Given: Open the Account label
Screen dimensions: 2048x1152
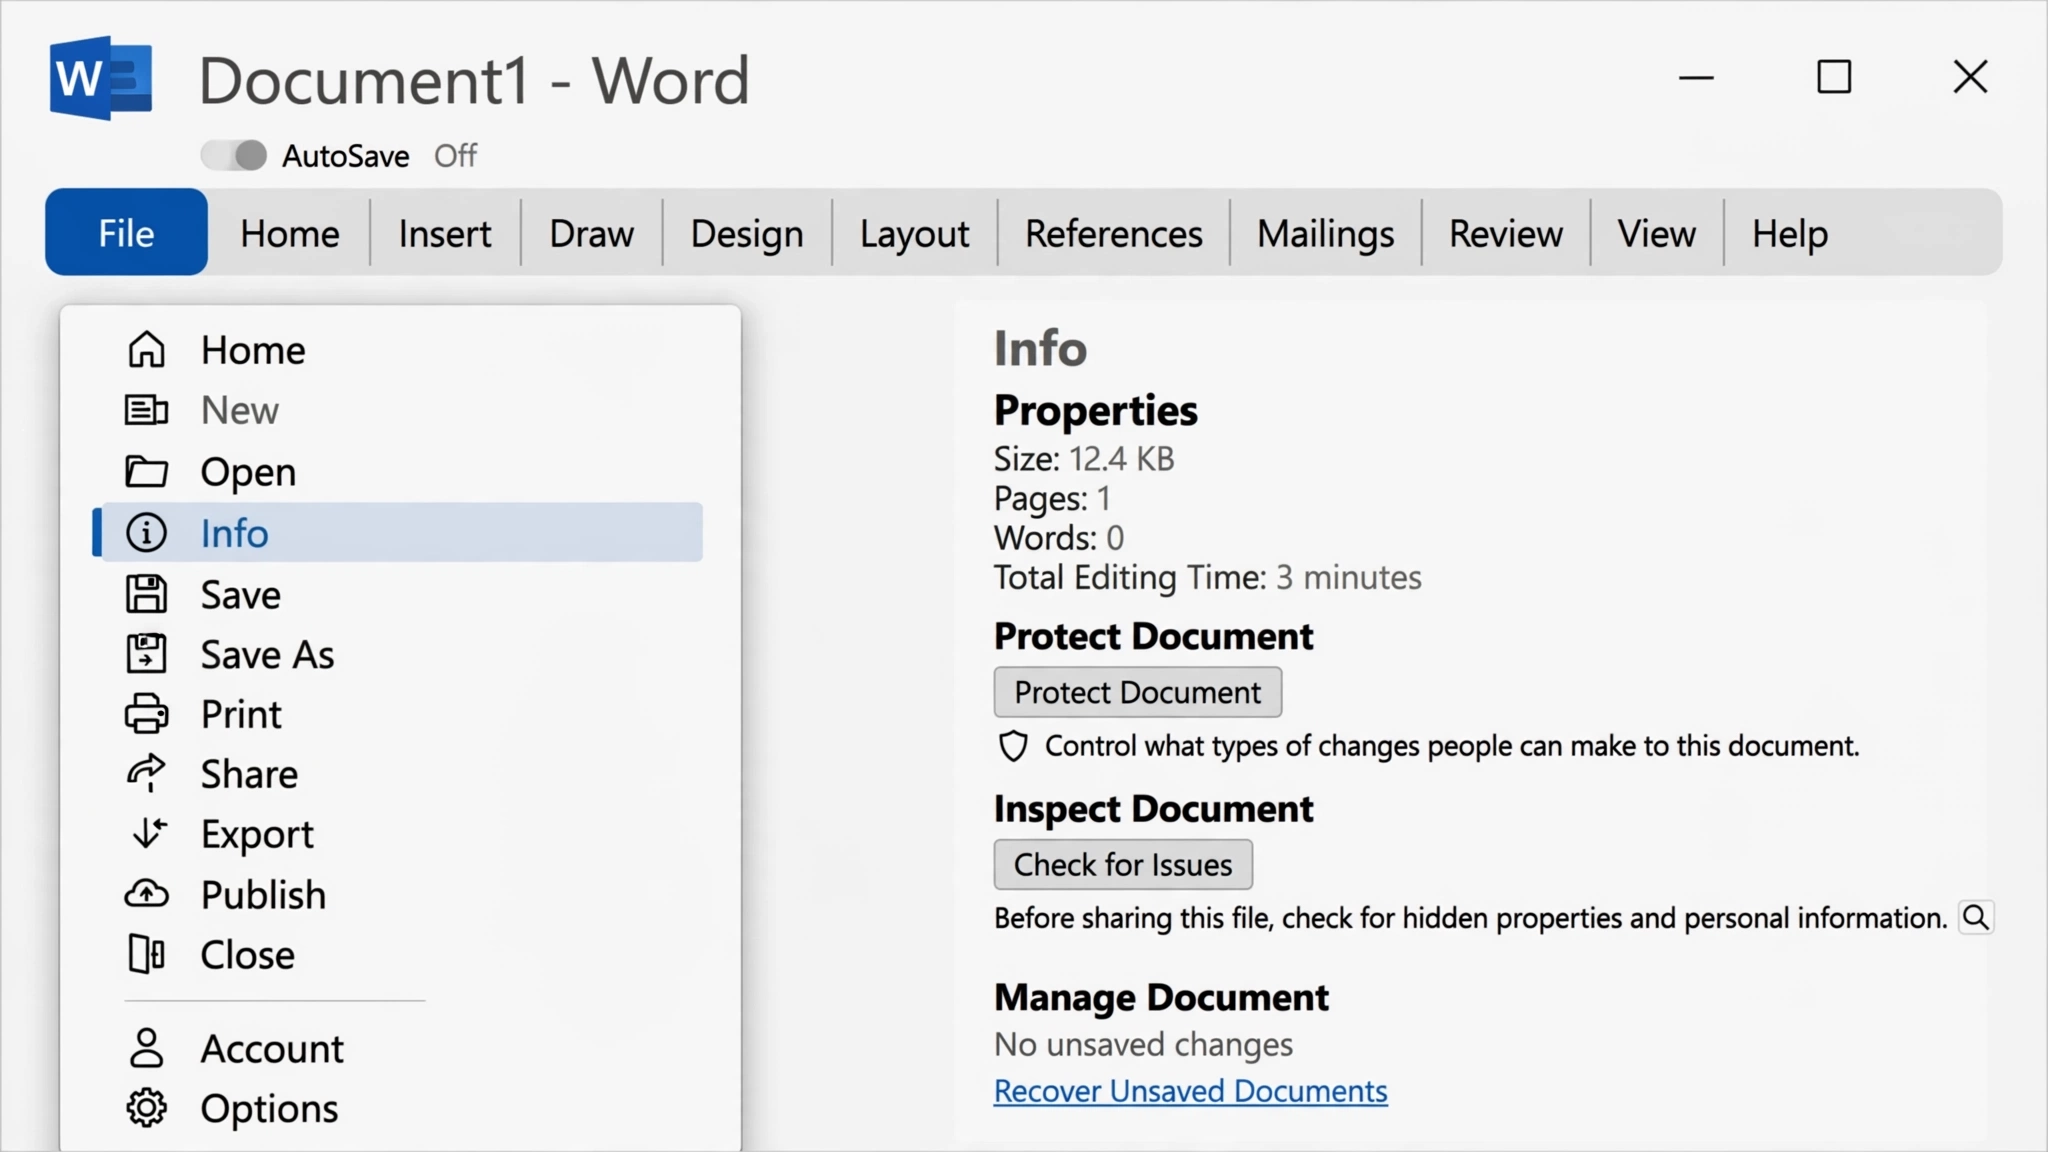Looking at the screenshot, I should (272, 1049).
